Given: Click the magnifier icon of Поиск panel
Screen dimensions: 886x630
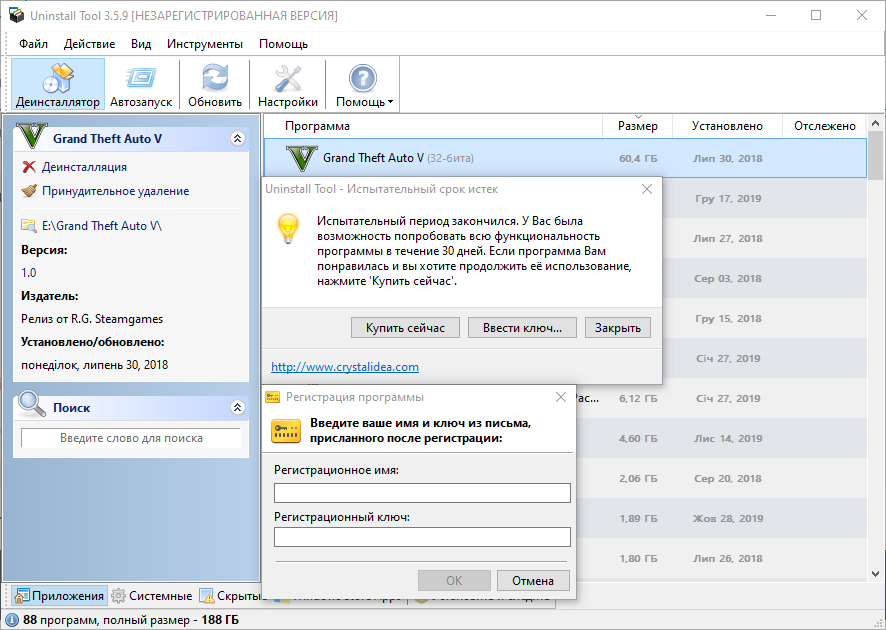Looking at the screenshot, I should coord(32,404).
